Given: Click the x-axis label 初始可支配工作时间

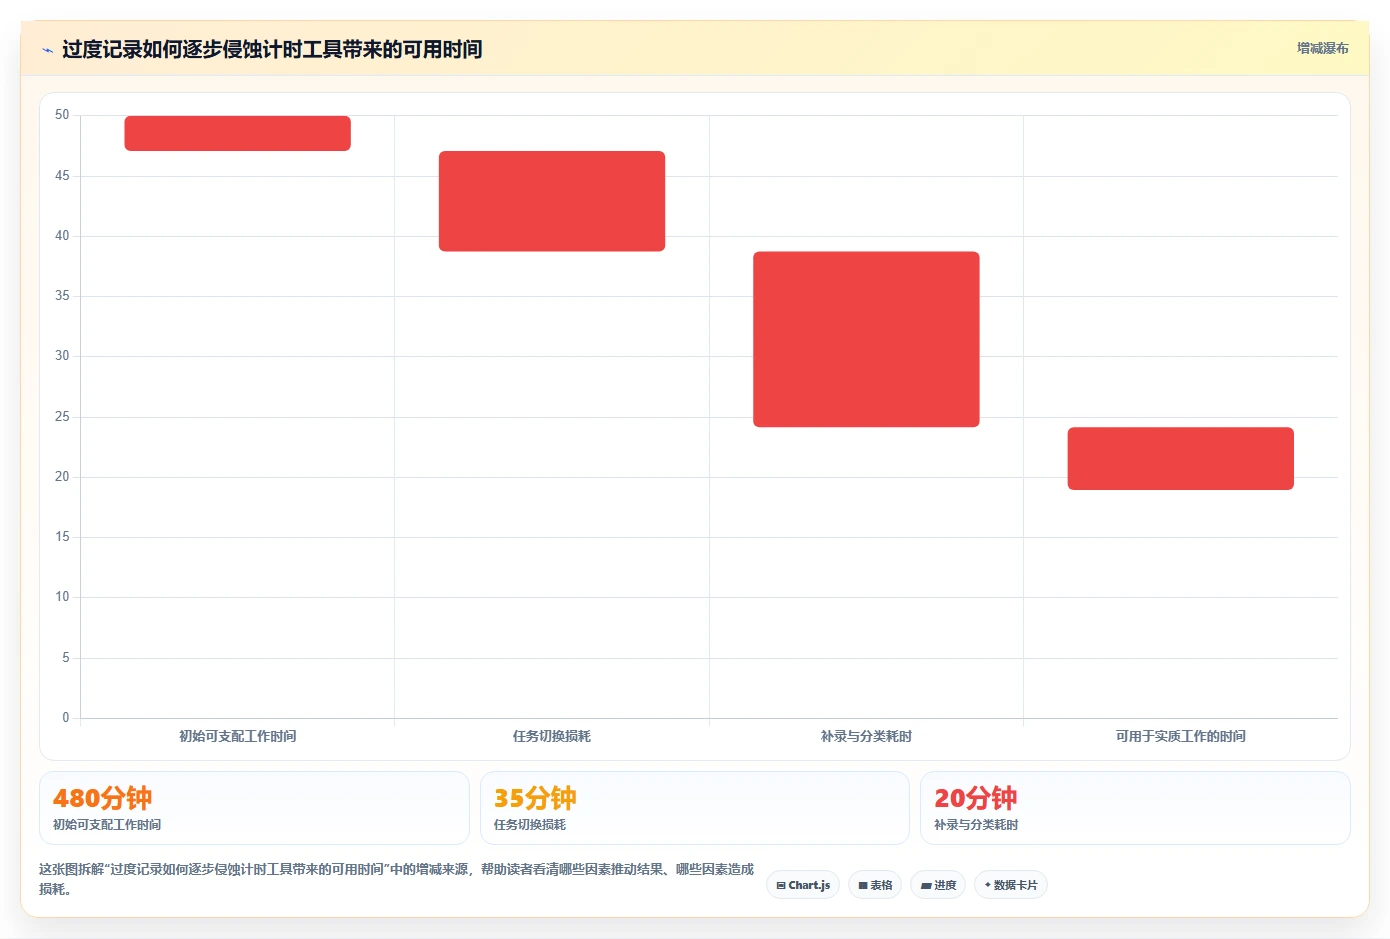Looking at the screenshot, I should tap(238, 736).
